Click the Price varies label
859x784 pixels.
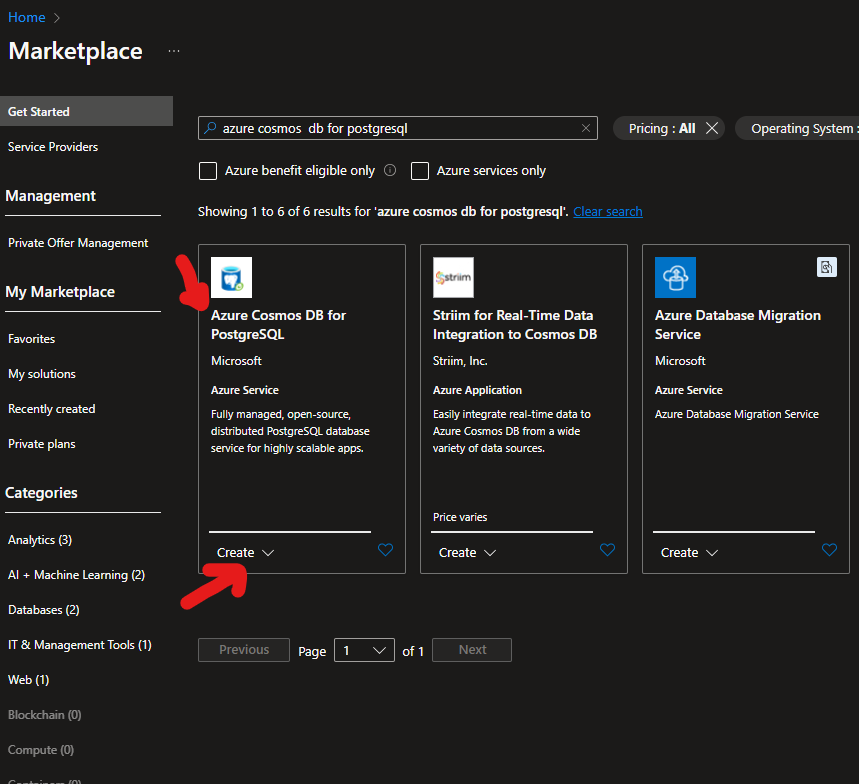point(460,517)
